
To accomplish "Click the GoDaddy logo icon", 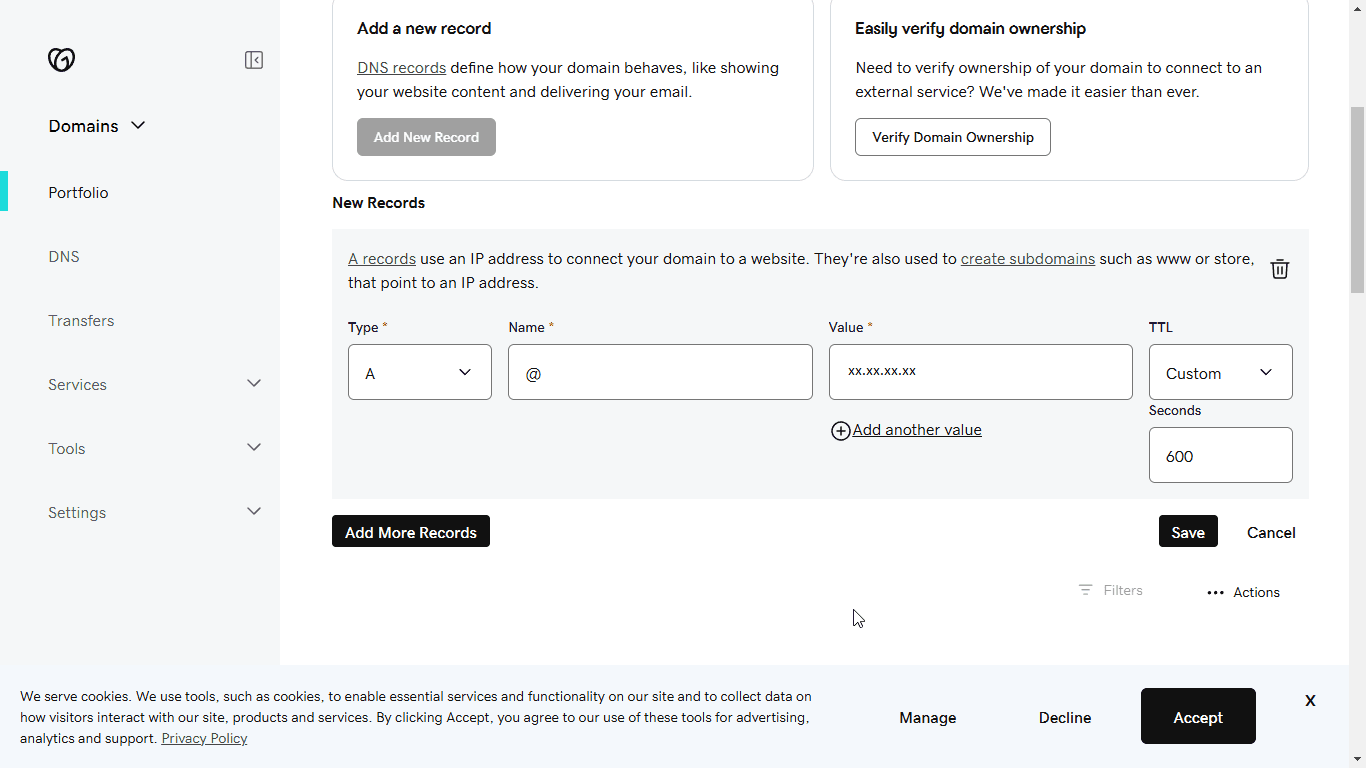I will pos(61,60).
